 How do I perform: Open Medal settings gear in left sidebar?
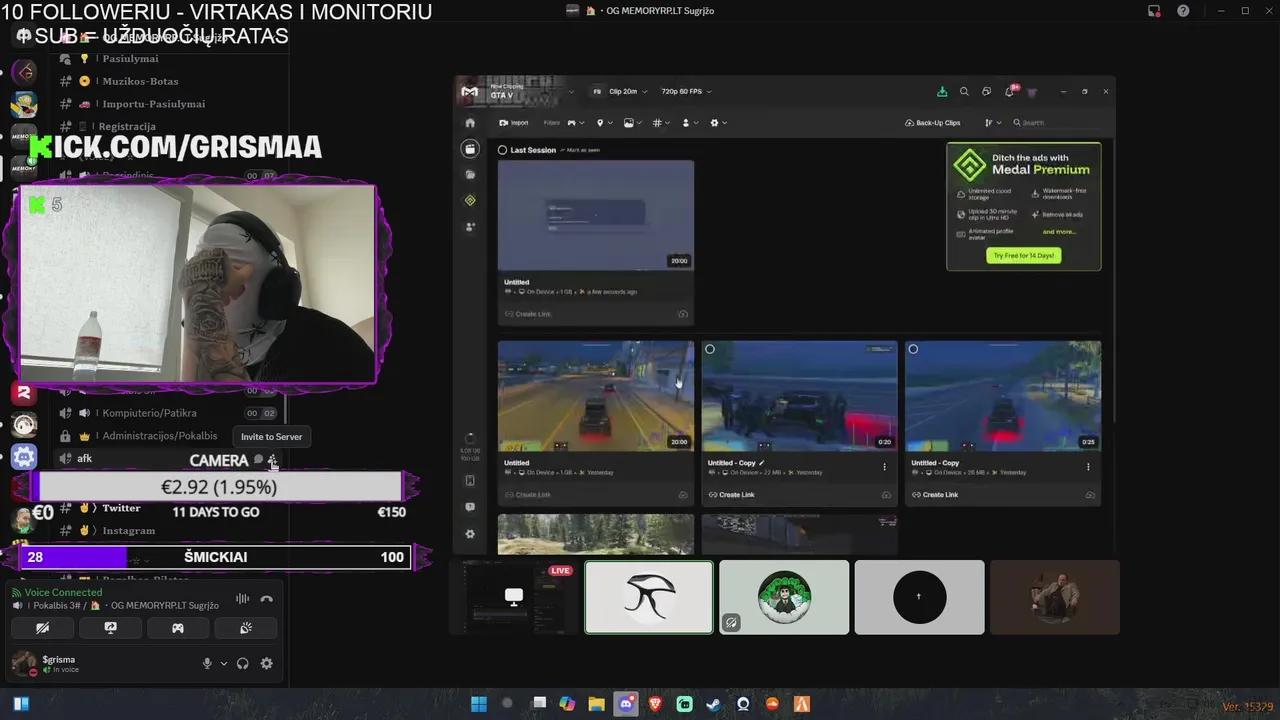click(470, 533)
